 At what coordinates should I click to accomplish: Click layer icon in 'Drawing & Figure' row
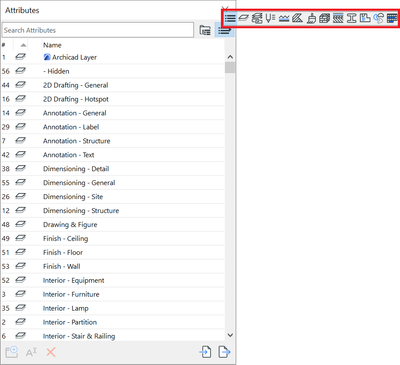[20, 224]
